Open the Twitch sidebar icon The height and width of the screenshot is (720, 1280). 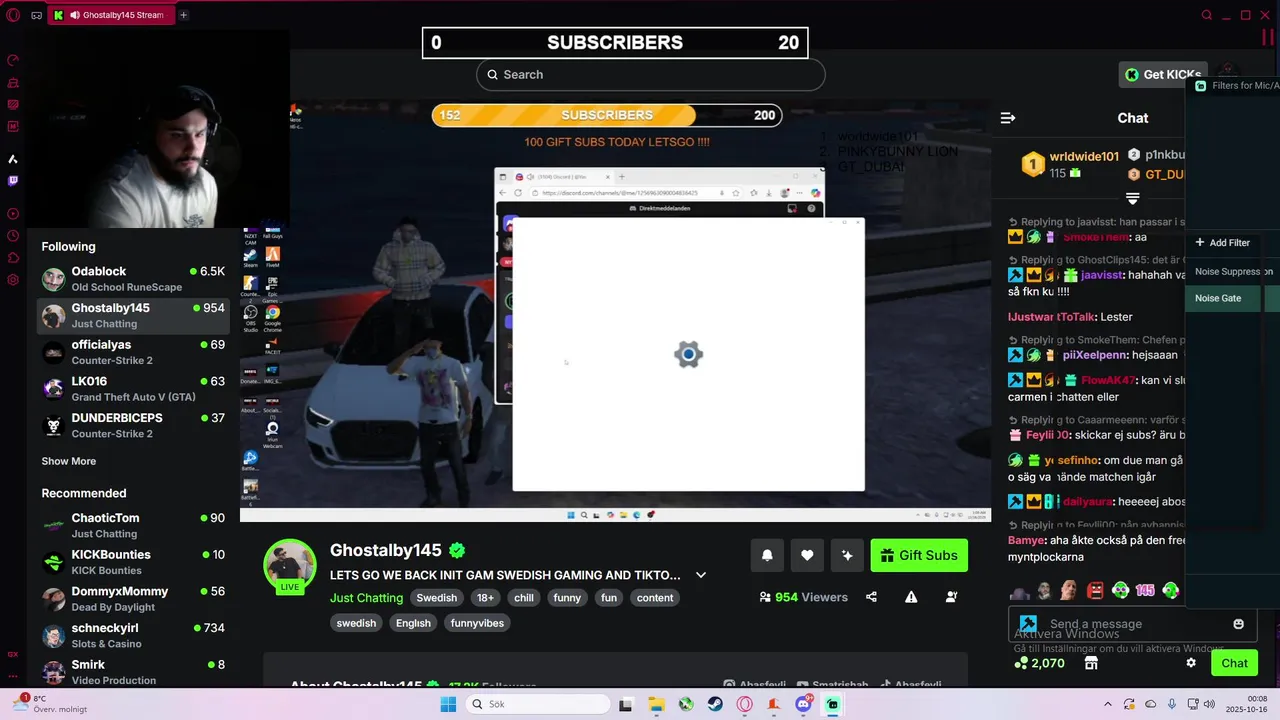(13, 181)
